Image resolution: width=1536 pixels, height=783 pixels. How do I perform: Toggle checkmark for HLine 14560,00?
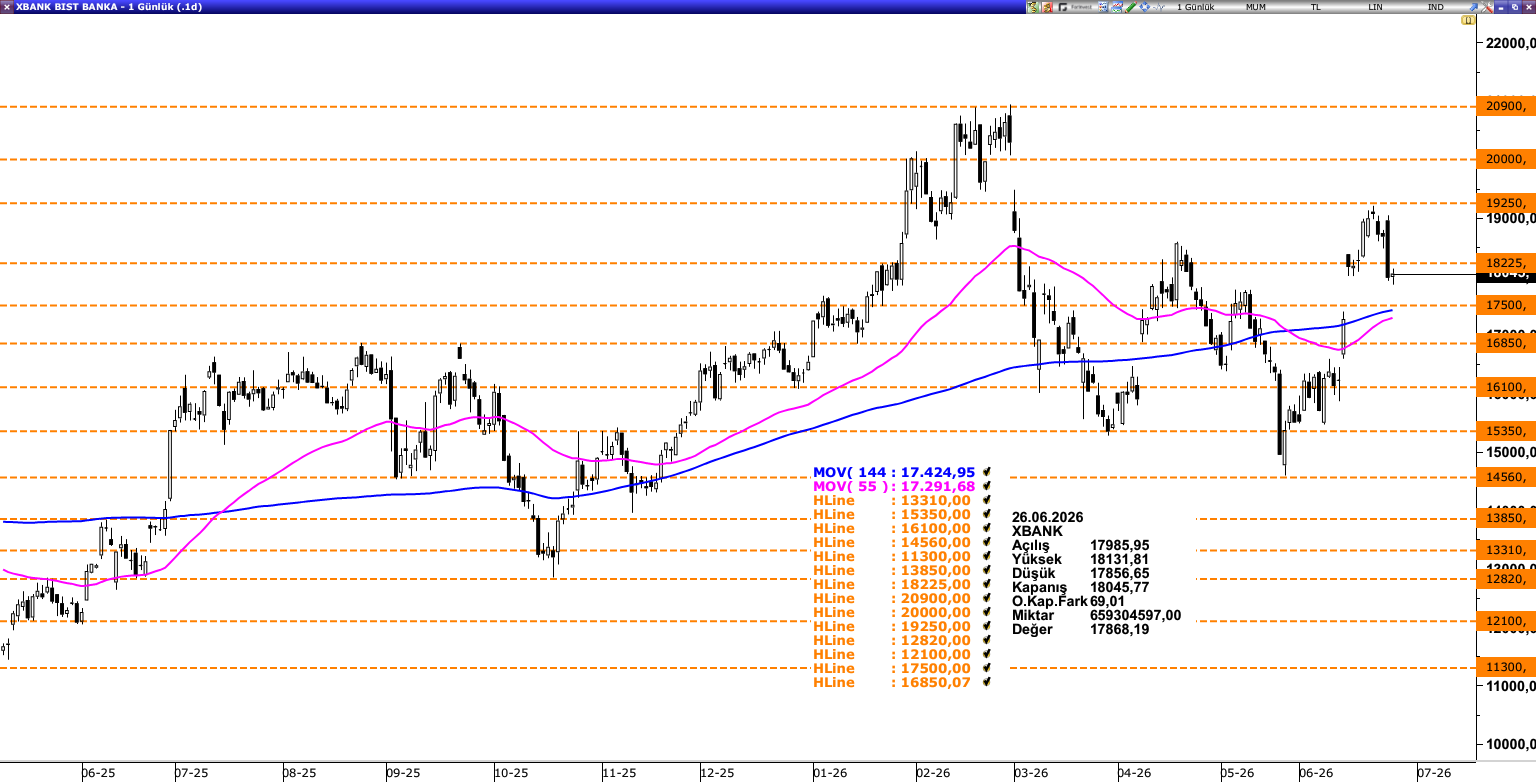point(986,542)
